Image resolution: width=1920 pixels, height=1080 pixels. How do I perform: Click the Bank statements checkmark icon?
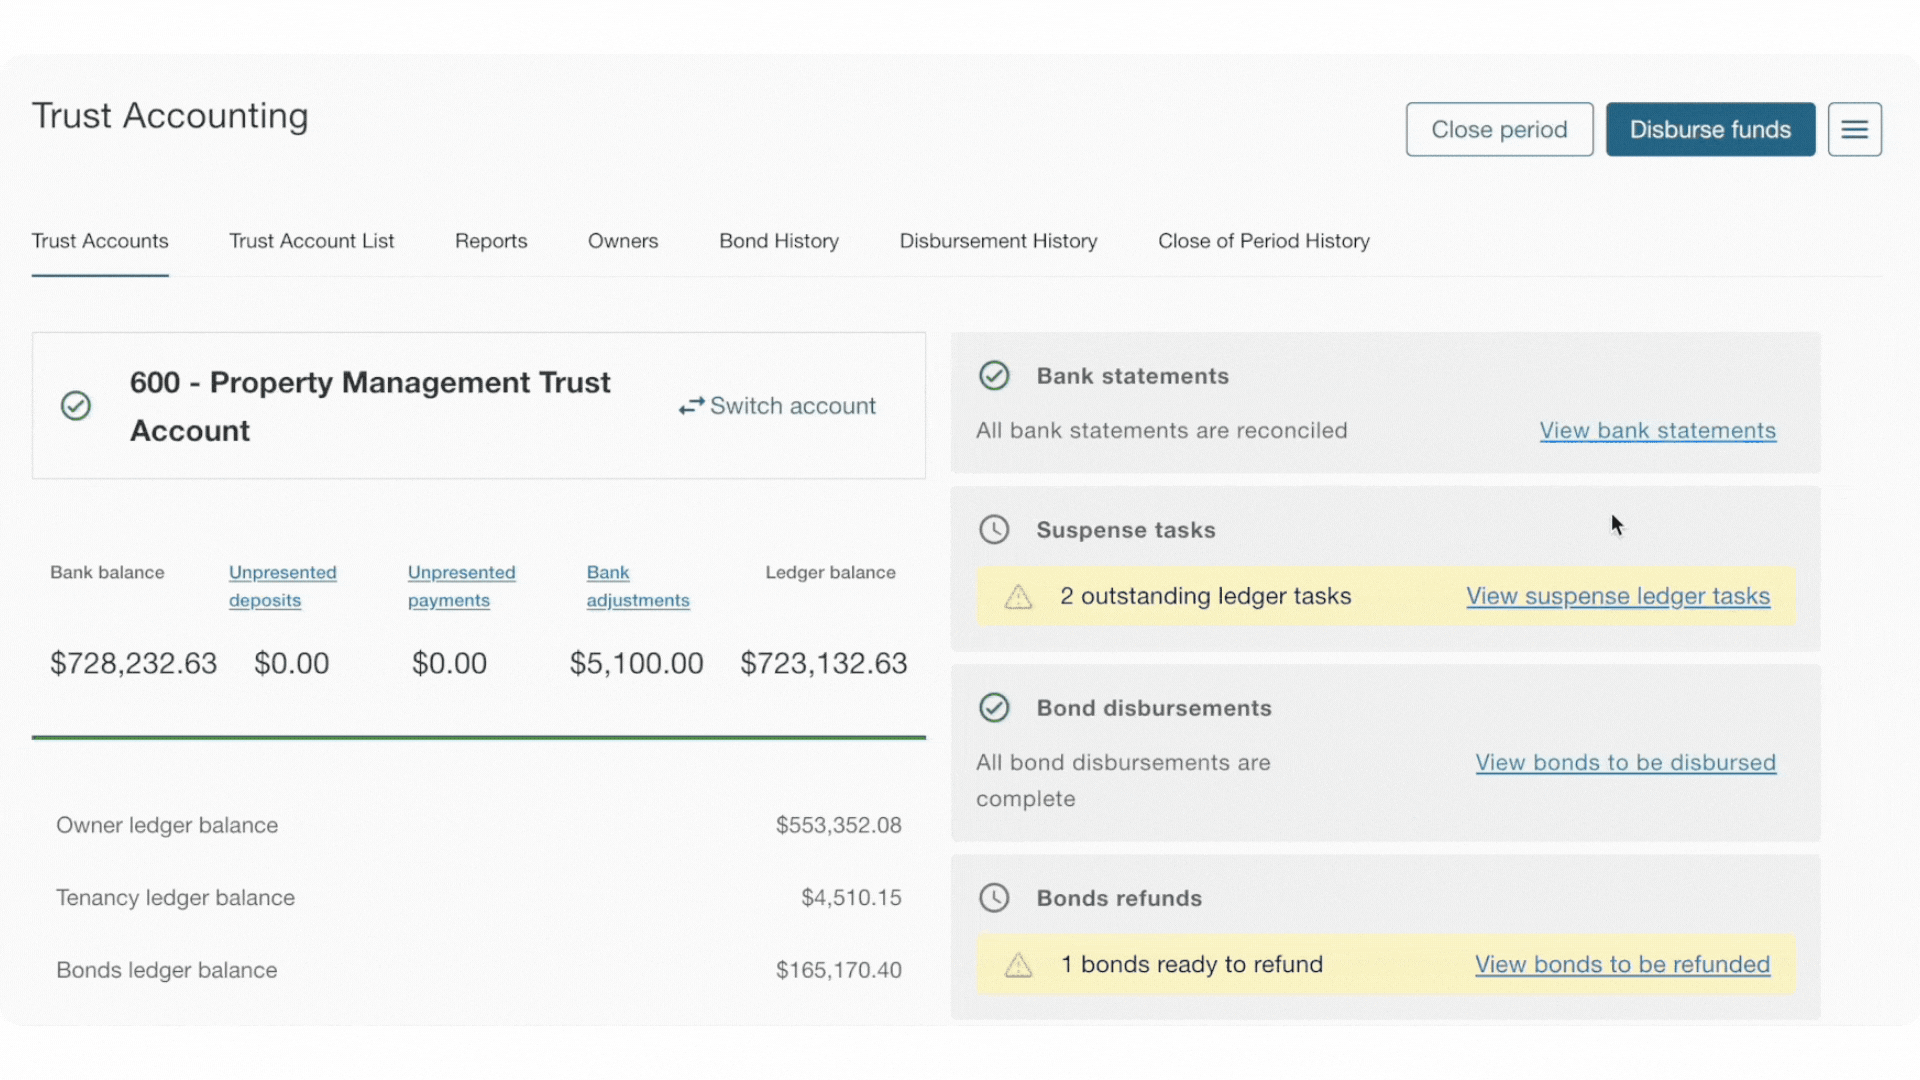[994, 376]
